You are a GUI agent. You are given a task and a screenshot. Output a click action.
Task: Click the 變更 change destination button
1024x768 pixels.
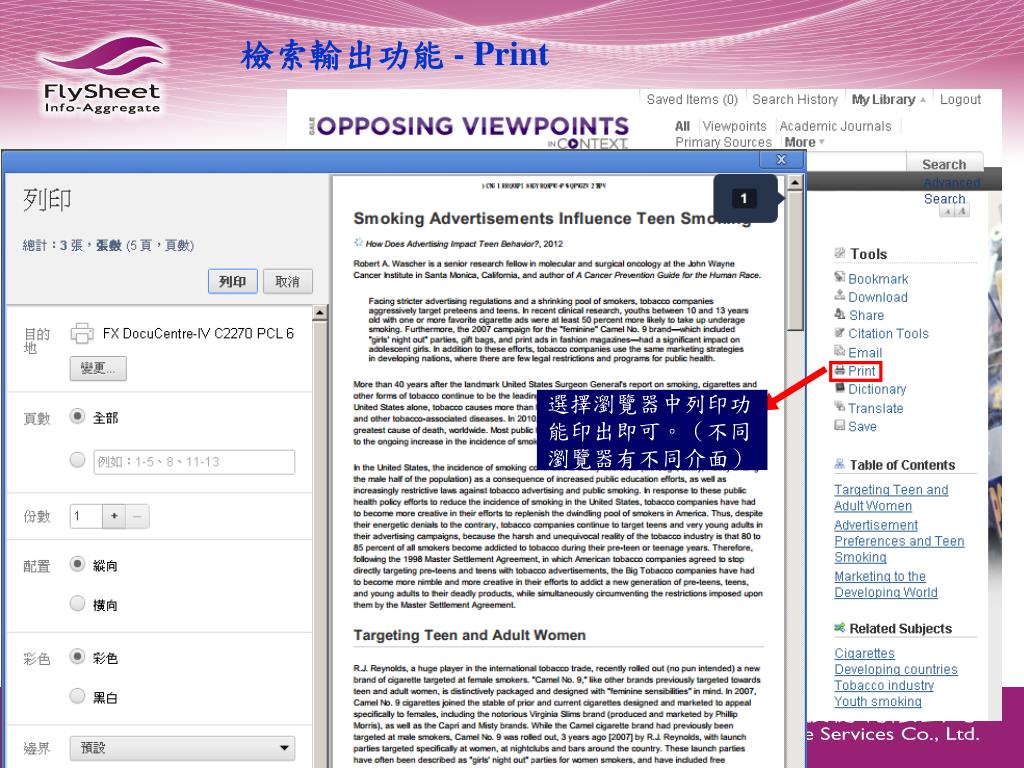pos(98,368)
